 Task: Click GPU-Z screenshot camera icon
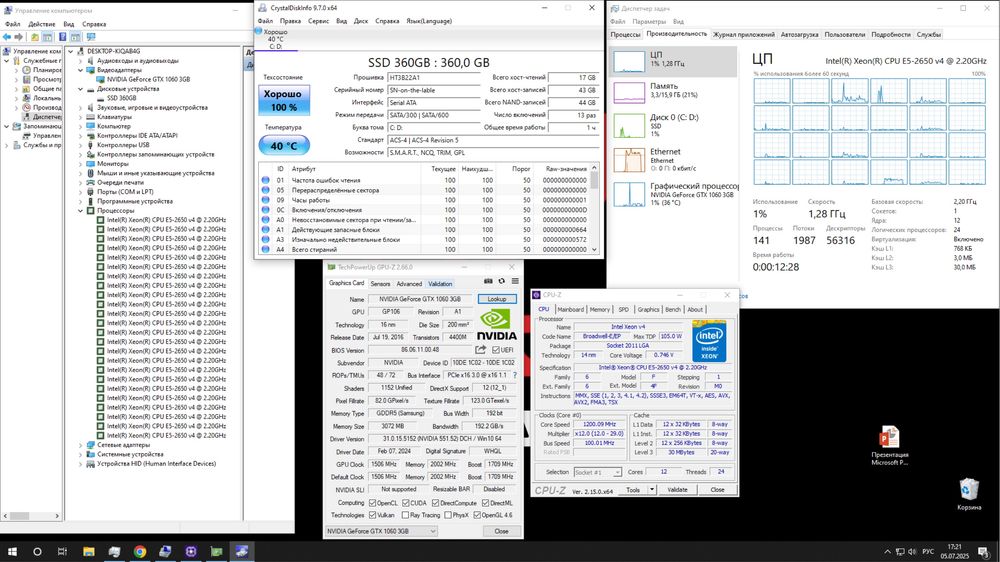click(x=488, y=281)
